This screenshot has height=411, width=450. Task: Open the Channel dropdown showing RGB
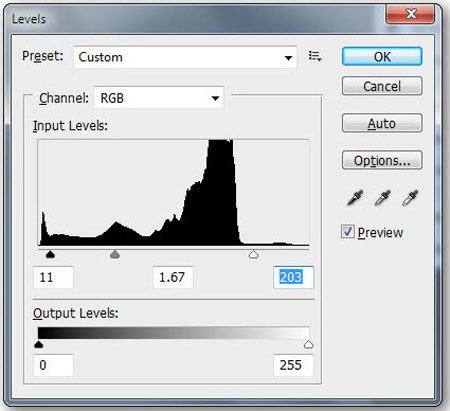(x=159, y=98)
